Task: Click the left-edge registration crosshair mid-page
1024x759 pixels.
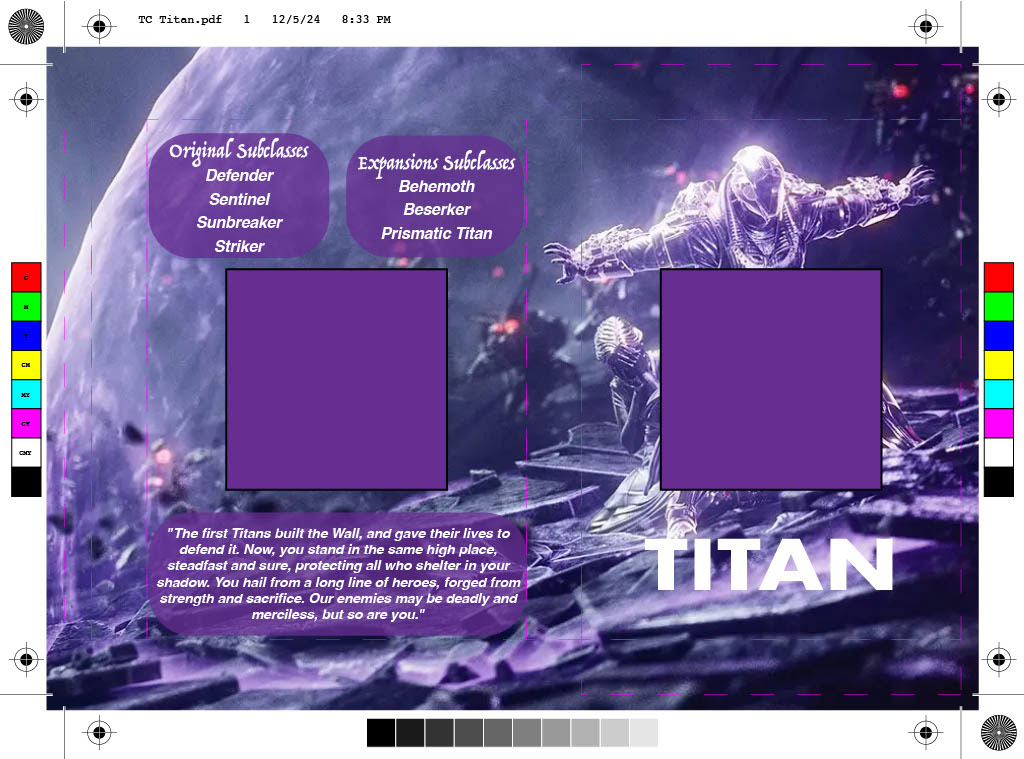Action: (27, 100)
